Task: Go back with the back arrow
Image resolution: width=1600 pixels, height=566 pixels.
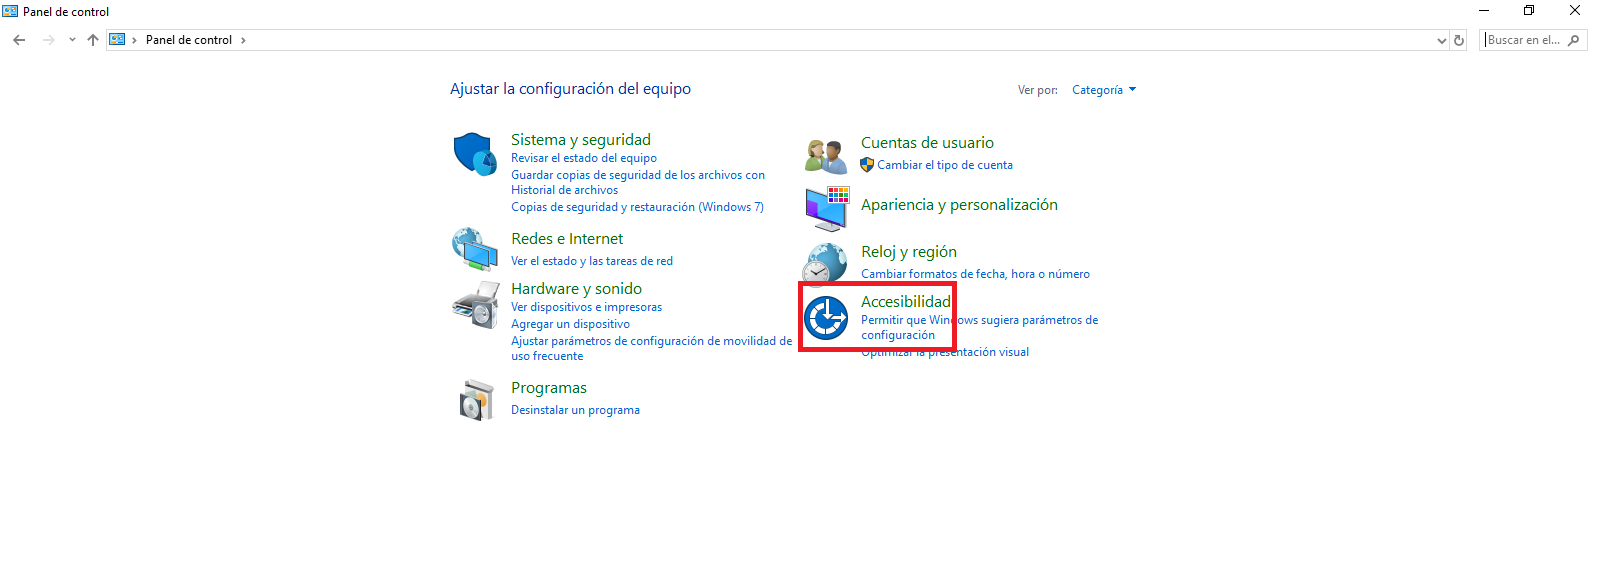Action: 19,40
